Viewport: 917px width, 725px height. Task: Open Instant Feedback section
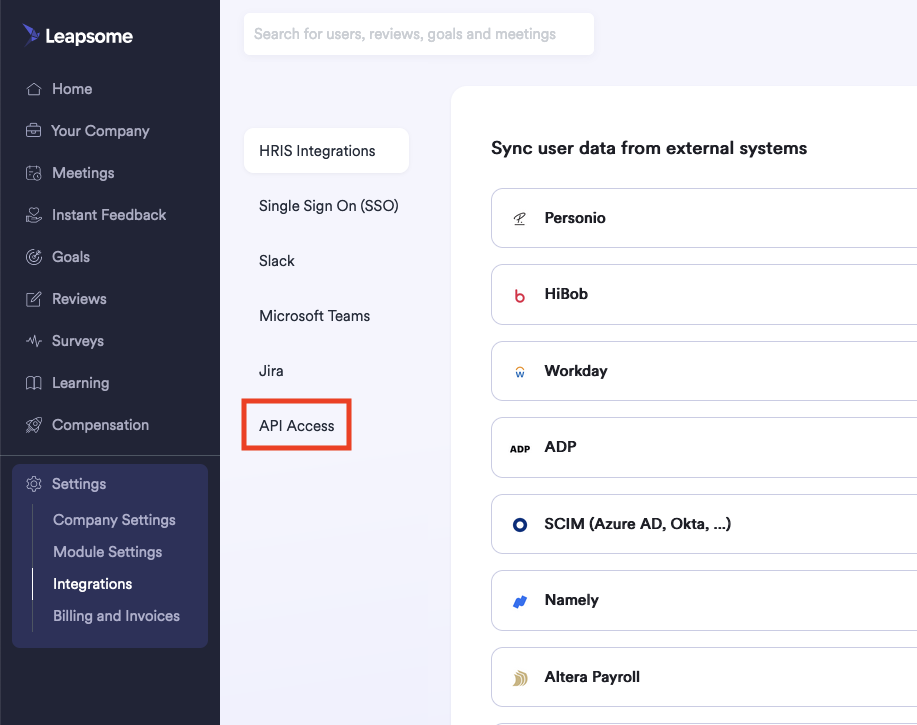(106, 214)
